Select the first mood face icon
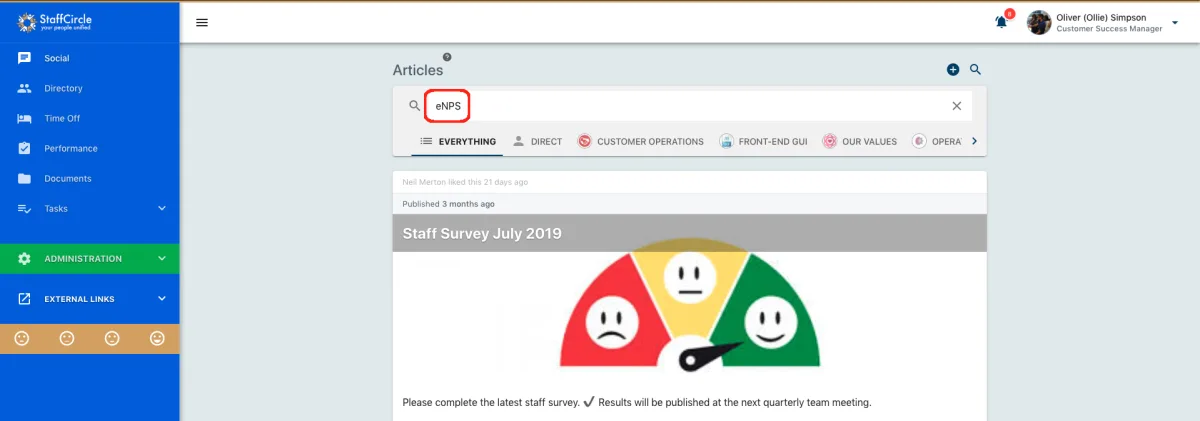 [22, 338]
